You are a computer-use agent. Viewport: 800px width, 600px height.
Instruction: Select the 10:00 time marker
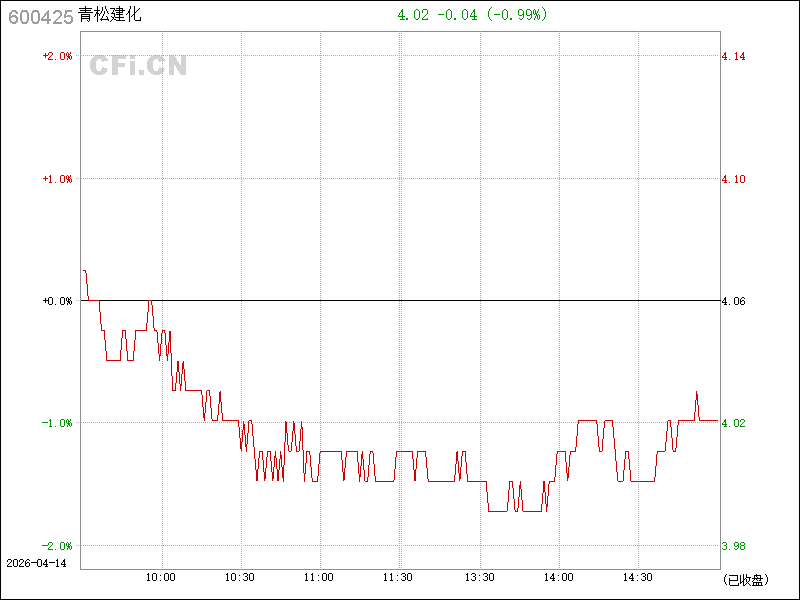161,578
